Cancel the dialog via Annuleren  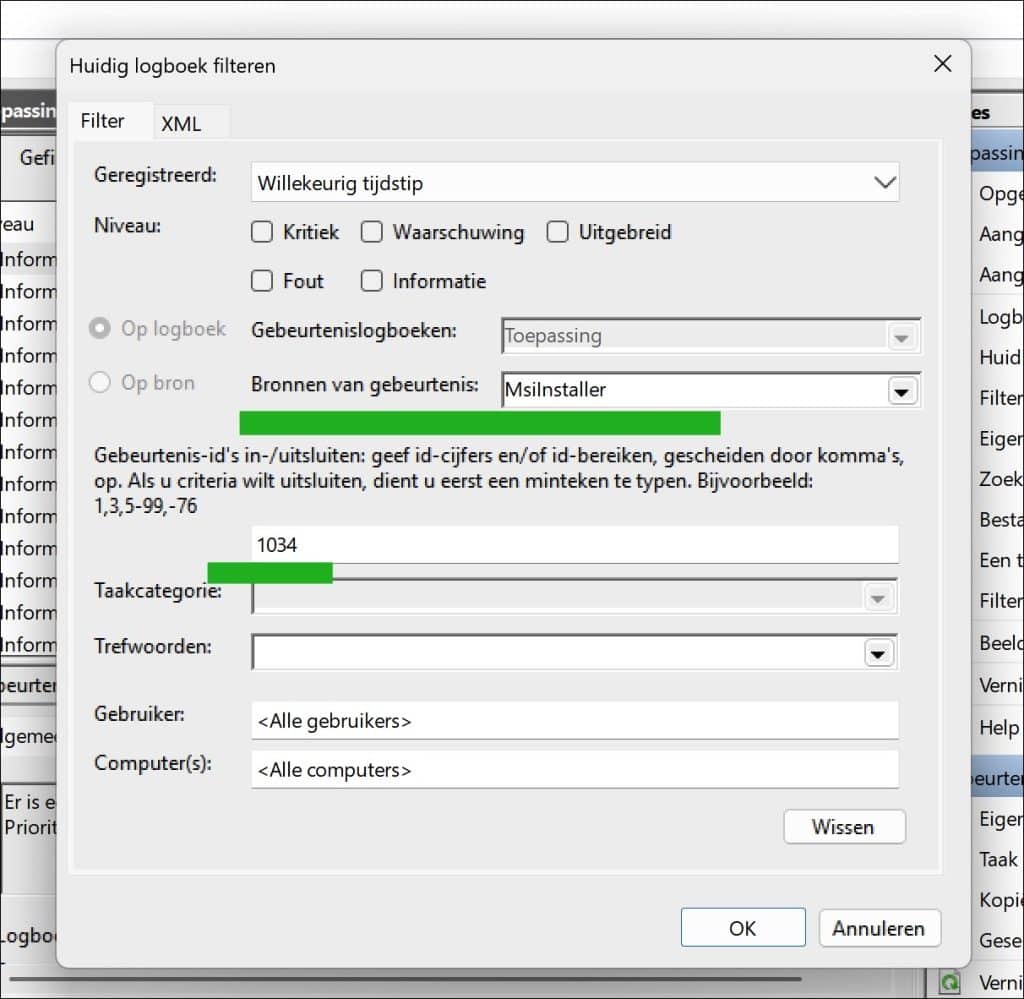[879, 927]
